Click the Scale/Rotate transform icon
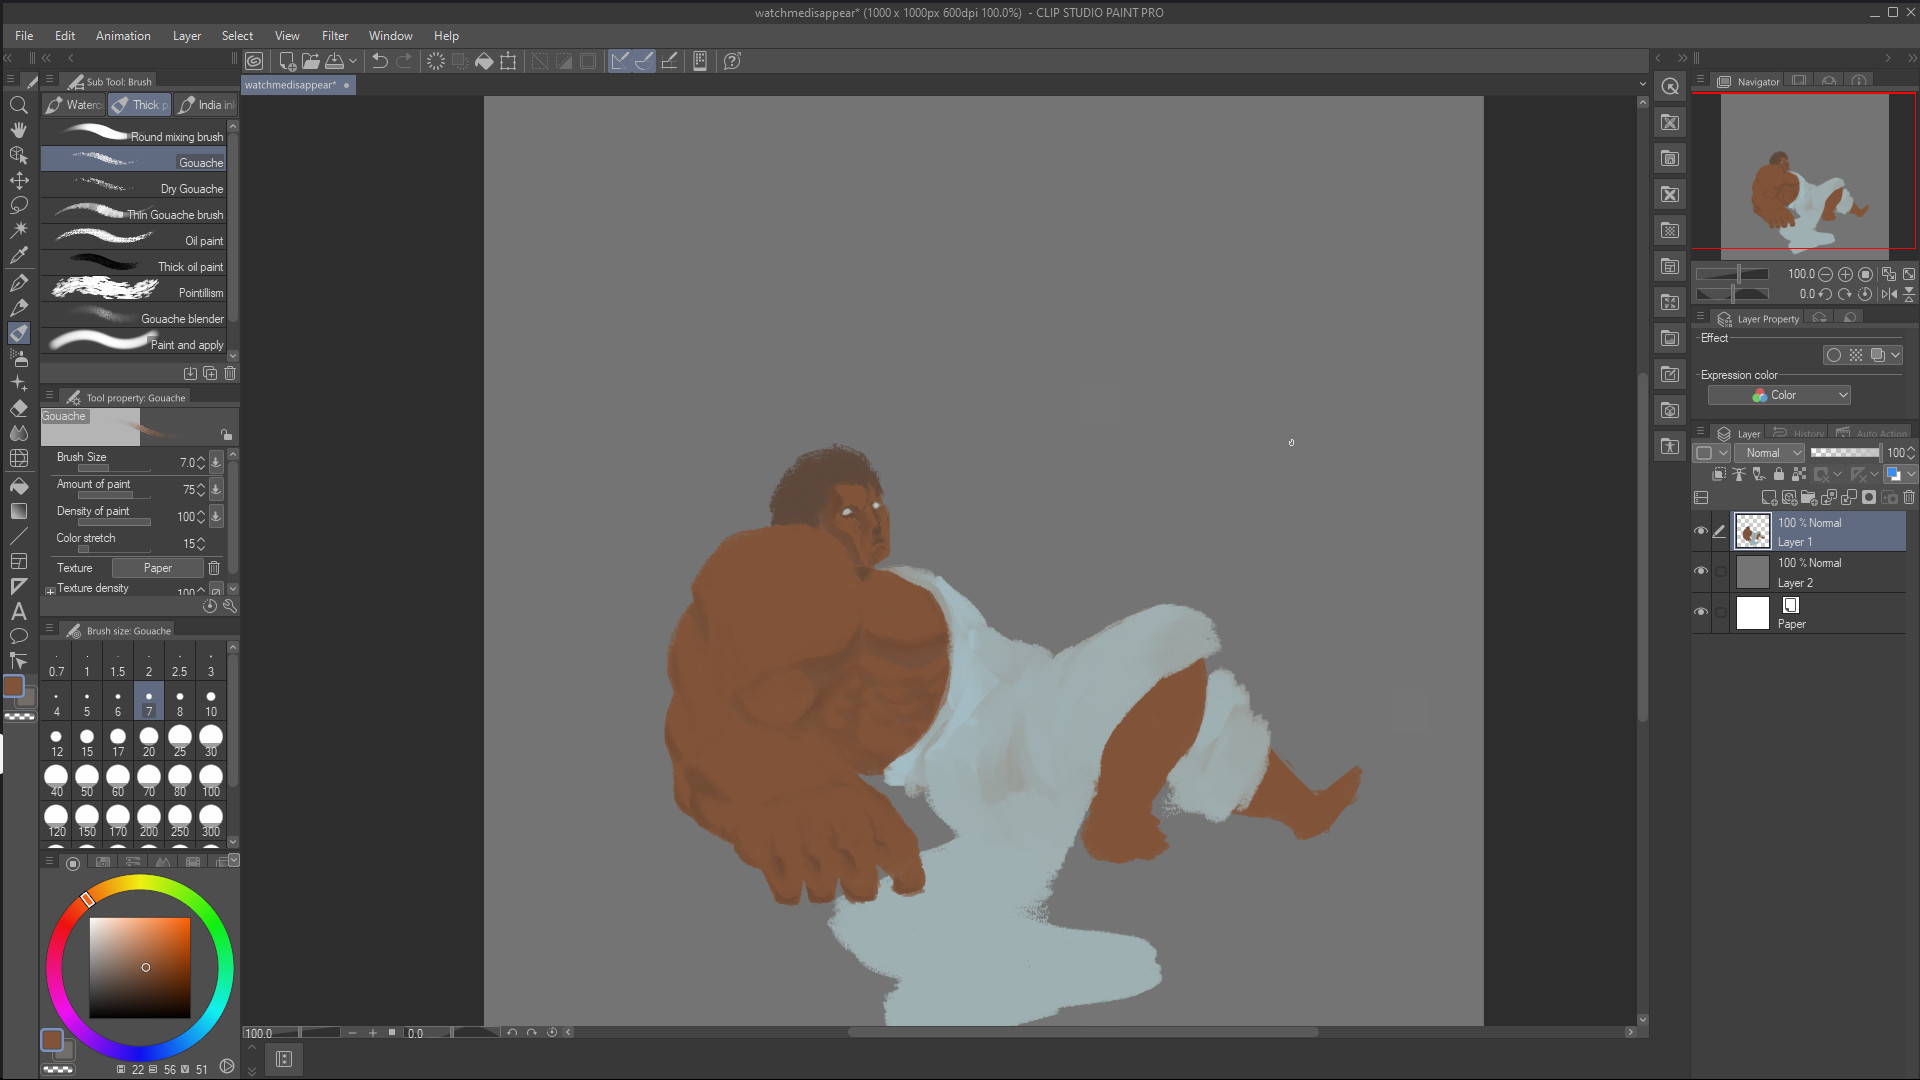Image resolution: width=1920 pixels, height=1080 pixels. click(508, 61)
